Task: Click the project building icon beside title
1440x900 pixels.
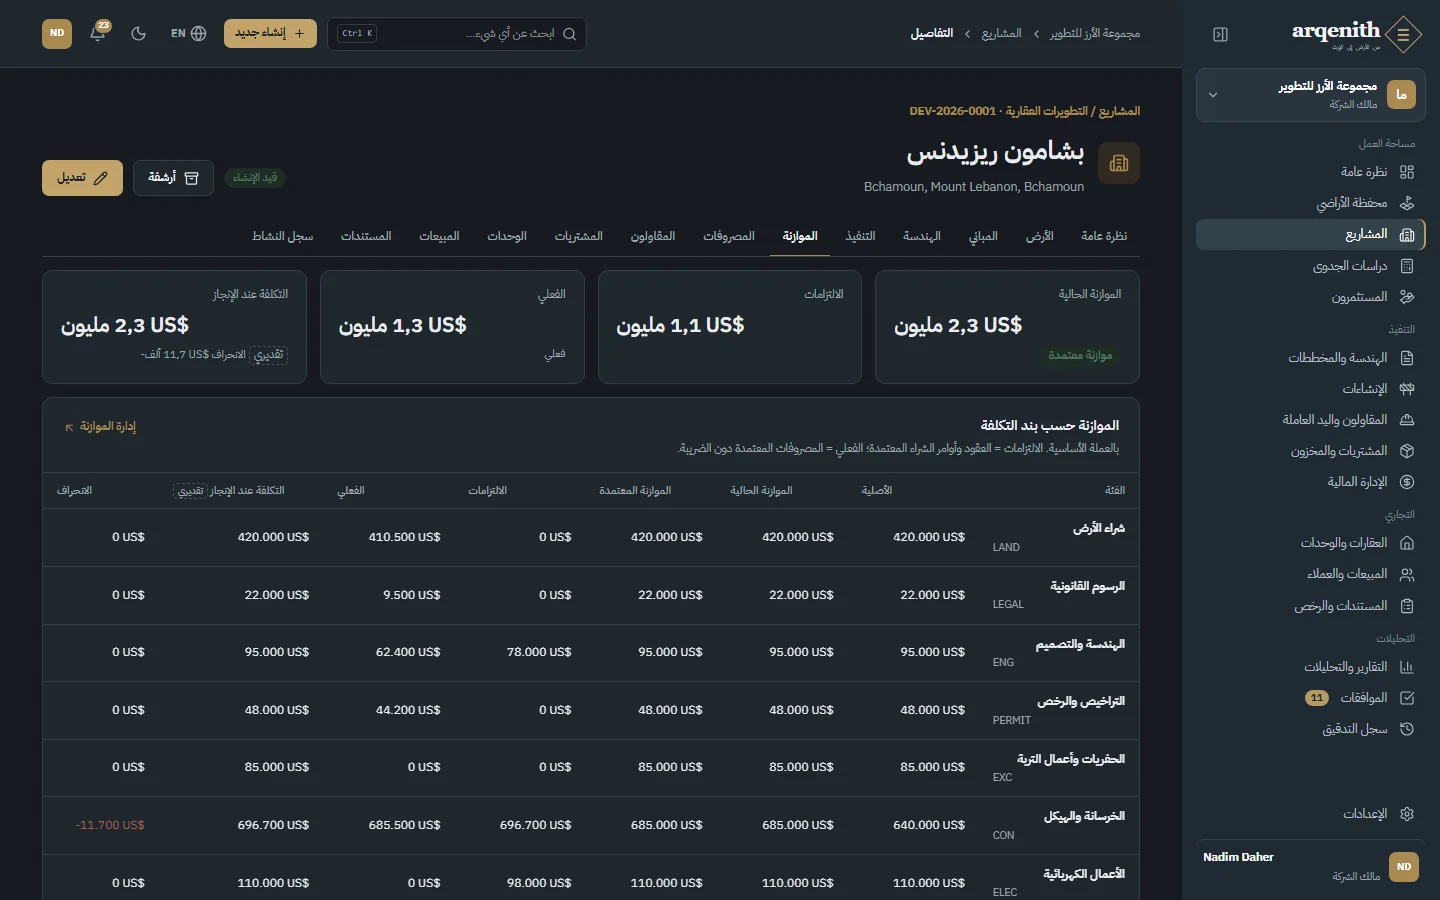Action: pyautogui.click(x=1119, y=163)
